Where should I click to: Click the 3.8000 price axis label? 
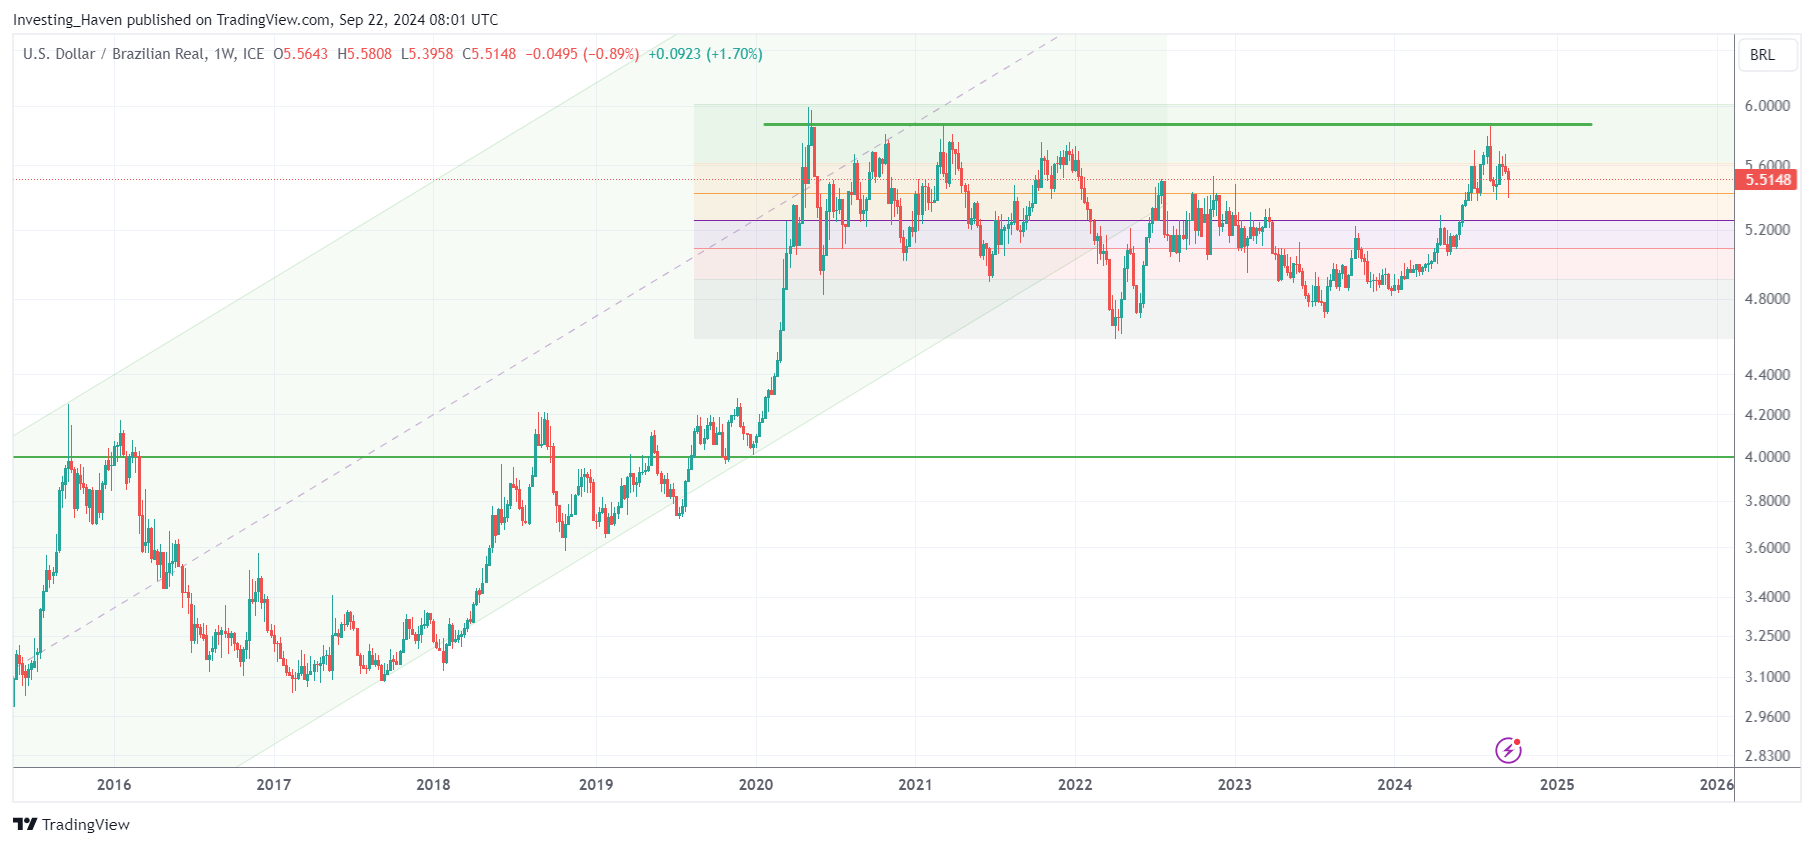coord(1767,501)
